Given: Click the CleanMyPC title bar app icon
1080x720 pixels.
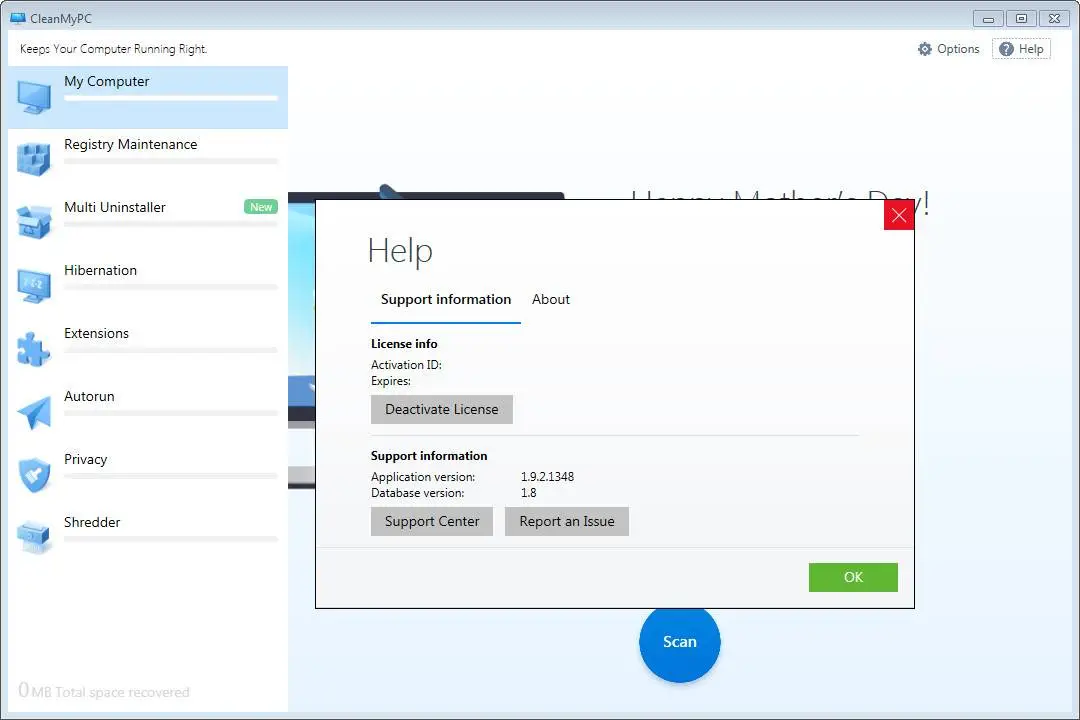Looking at the screenshot, I should (x=18, y=19).
